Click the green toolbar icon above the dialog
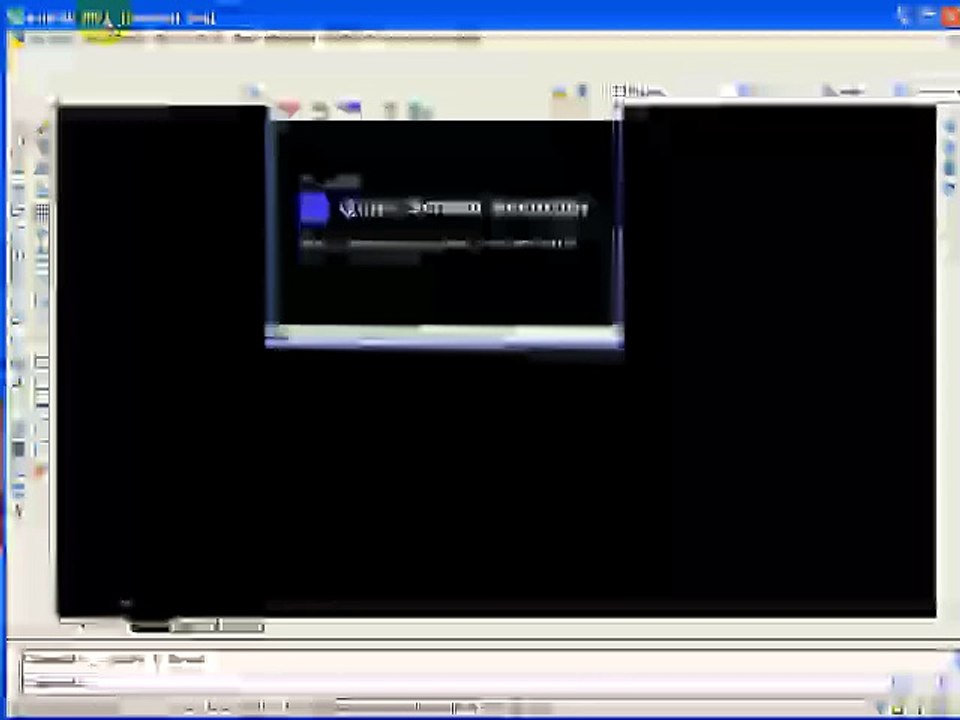 [x=420, y=111]
